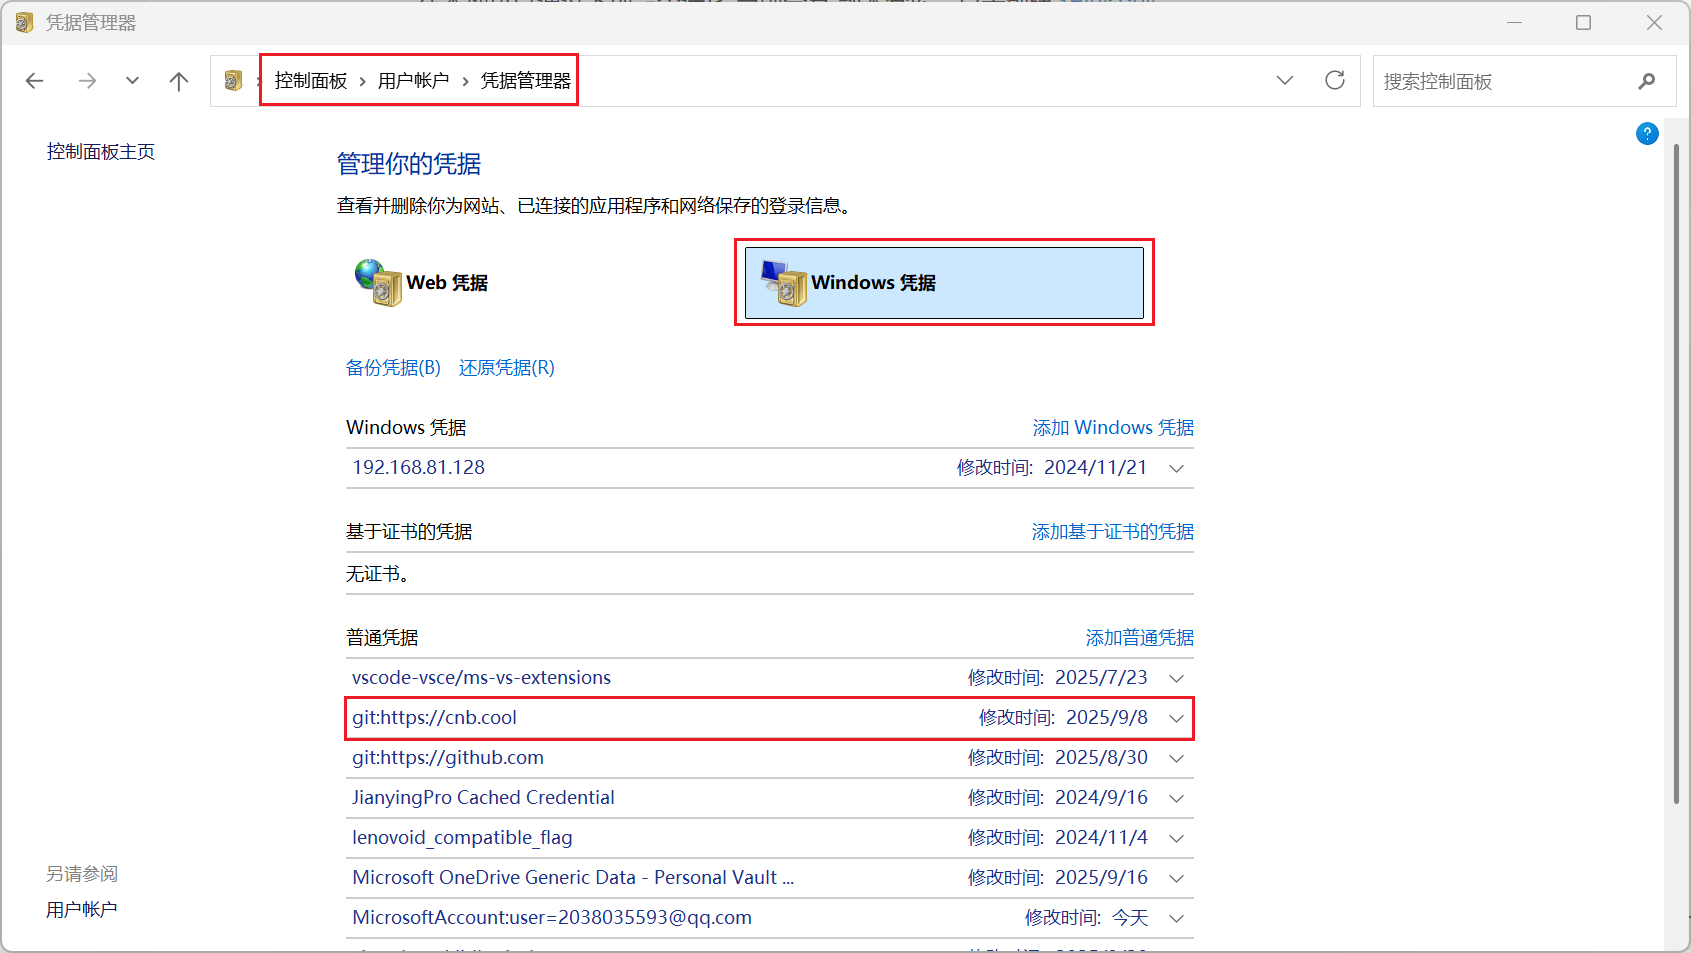
Task: Expand the git:https://github.com credential chevron
Action: click(x=1176, y=758)
